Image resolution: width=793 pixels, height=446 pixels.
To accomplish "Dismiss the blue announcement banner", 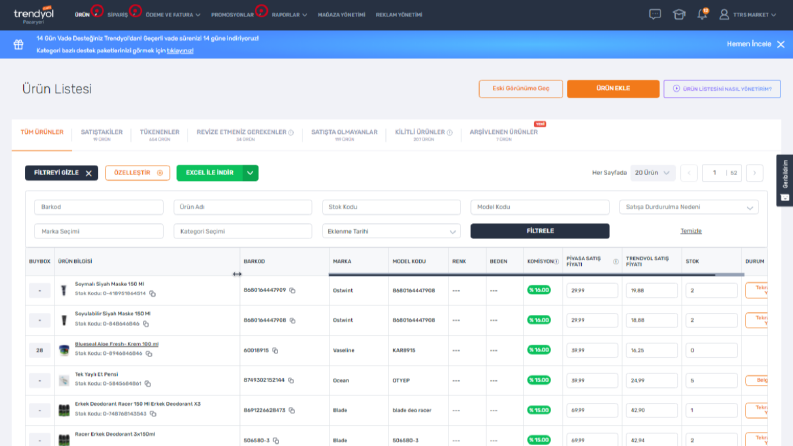I will pos(781,44).
